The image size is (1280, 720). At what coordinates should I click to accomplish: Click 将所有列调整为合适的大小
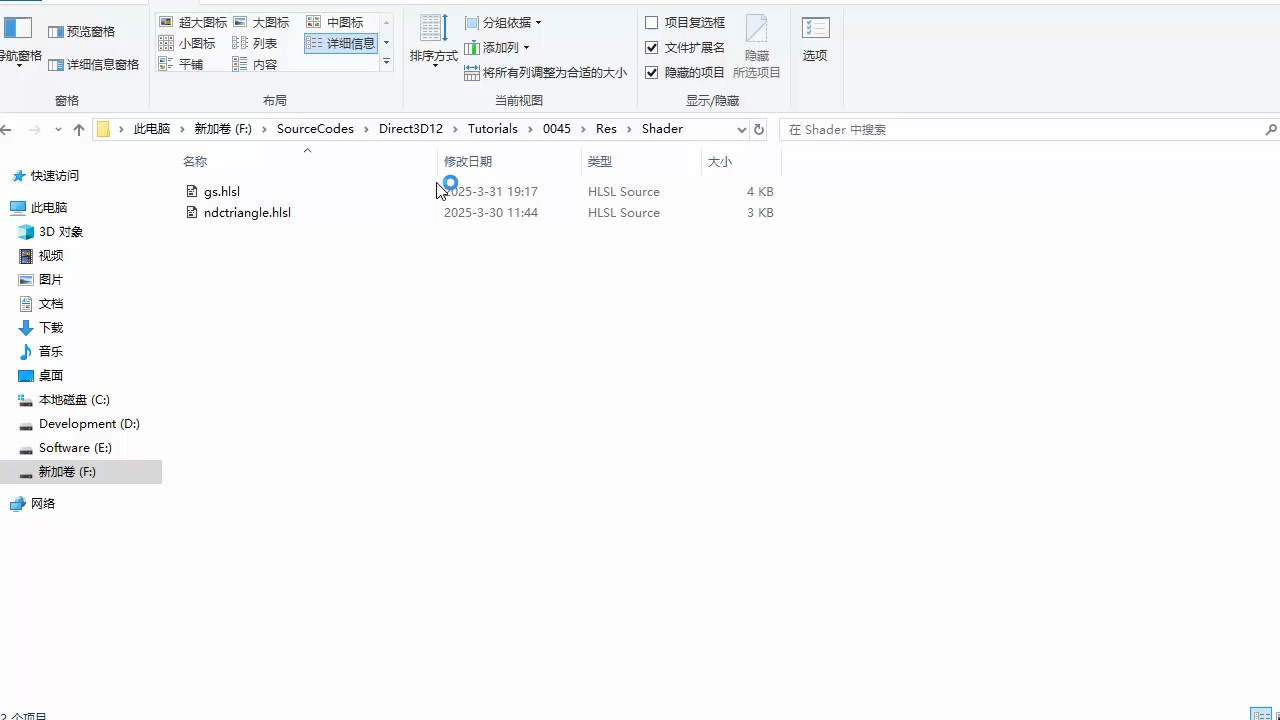point(546,72)
